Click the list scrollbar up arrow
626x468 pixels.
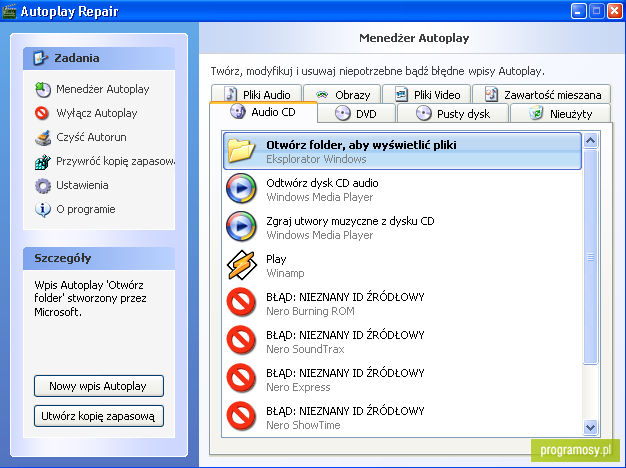[590, 140]
